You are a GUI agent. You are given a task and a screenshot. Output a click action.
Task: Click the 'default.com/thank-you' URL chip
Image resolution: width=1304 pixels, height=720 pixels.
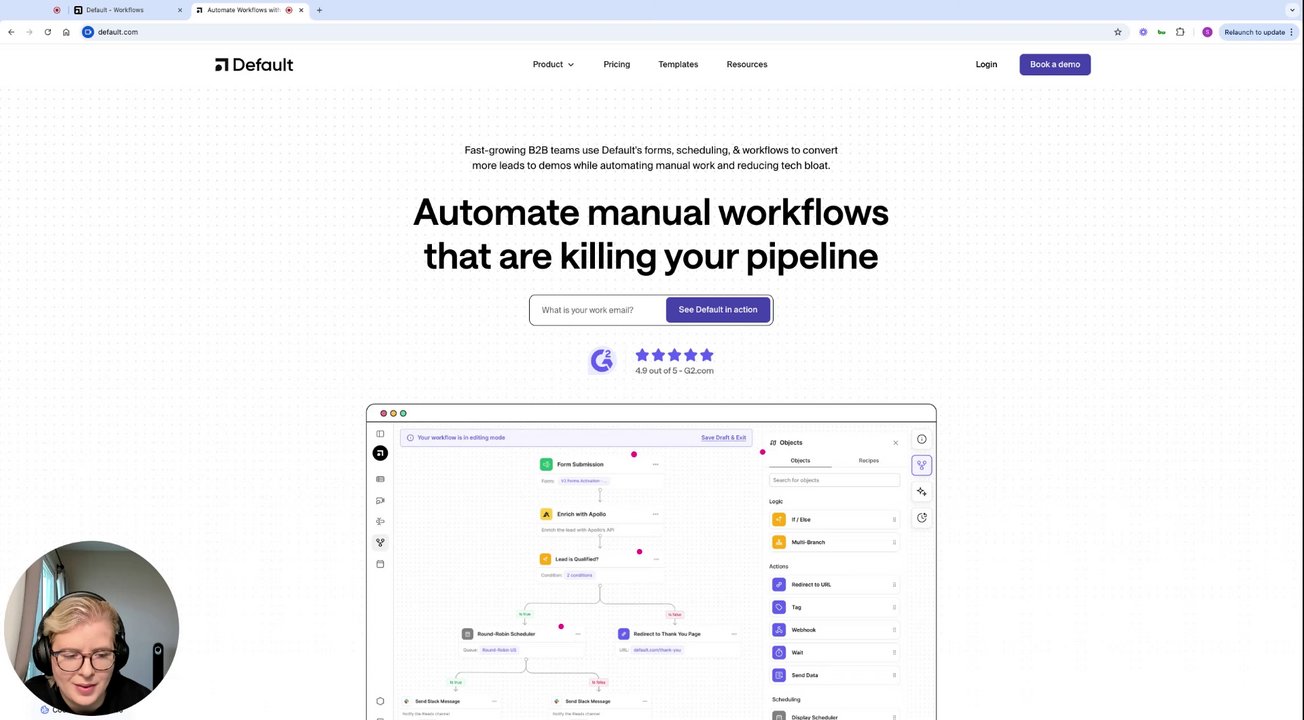tap(657, 650)
